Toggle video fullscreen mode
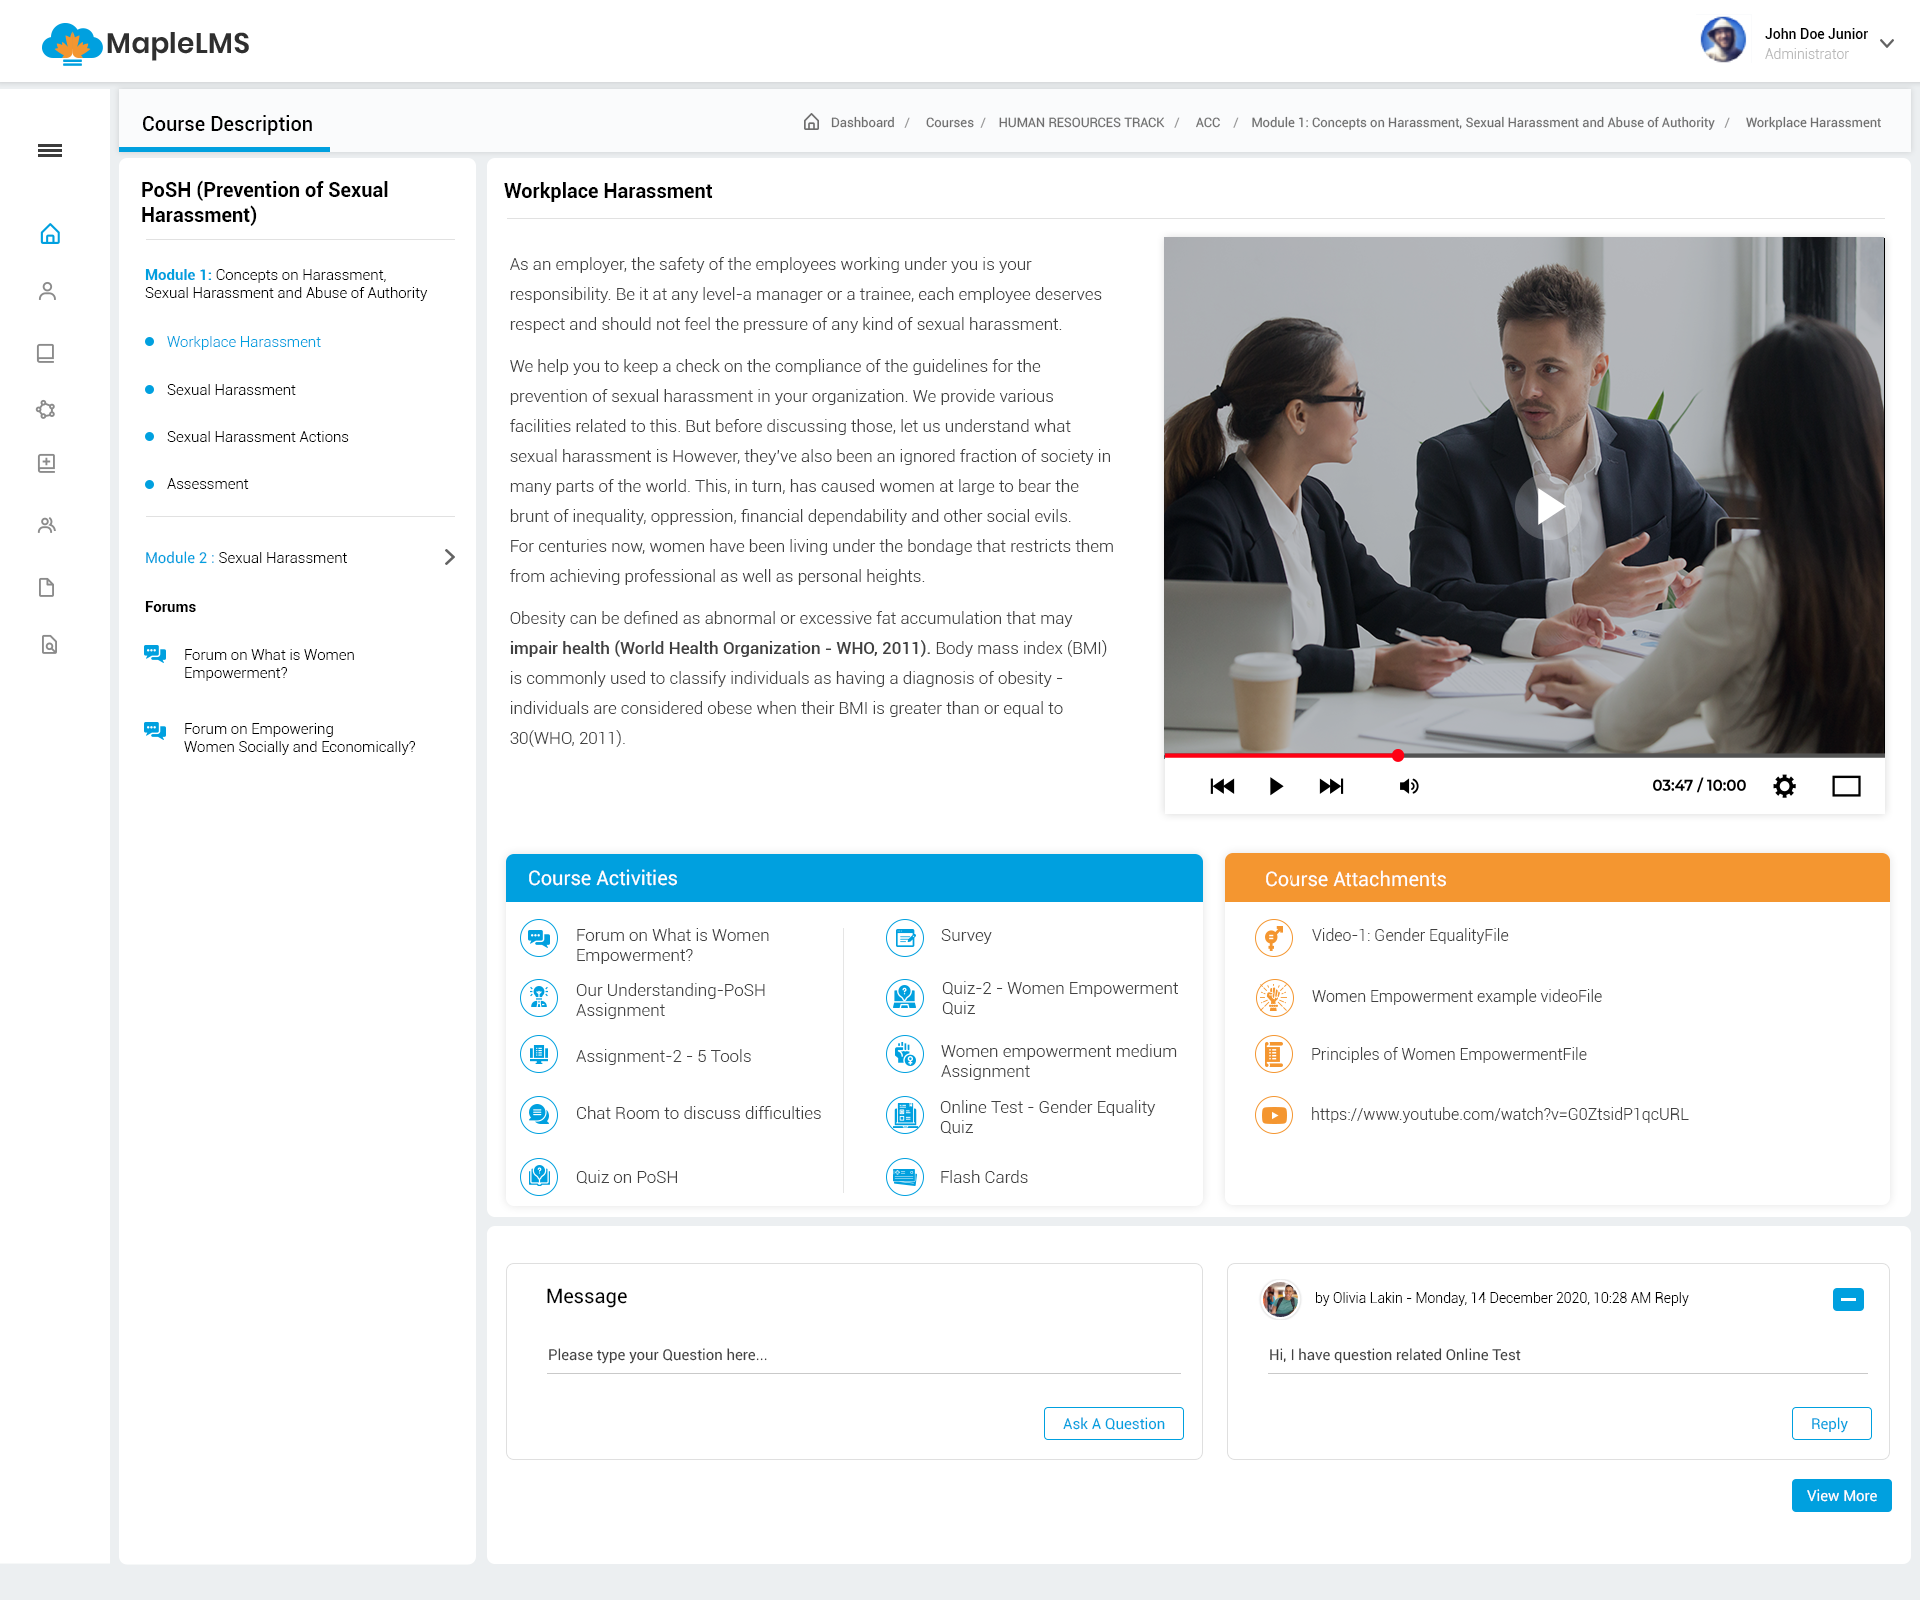Screen dimensions: 1920x1600 click(x=1846, y=786)
